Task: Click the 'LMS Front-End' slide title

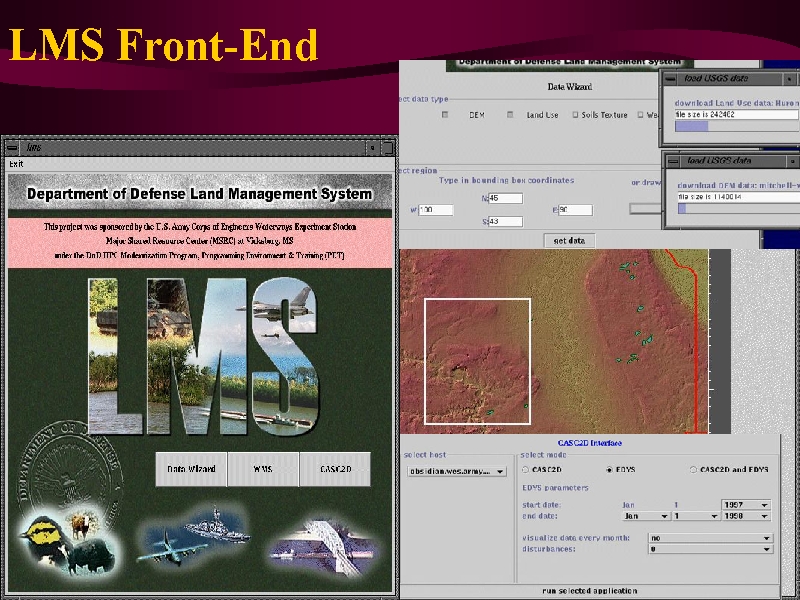Action: pyautogui.click(x=163, y=45)
